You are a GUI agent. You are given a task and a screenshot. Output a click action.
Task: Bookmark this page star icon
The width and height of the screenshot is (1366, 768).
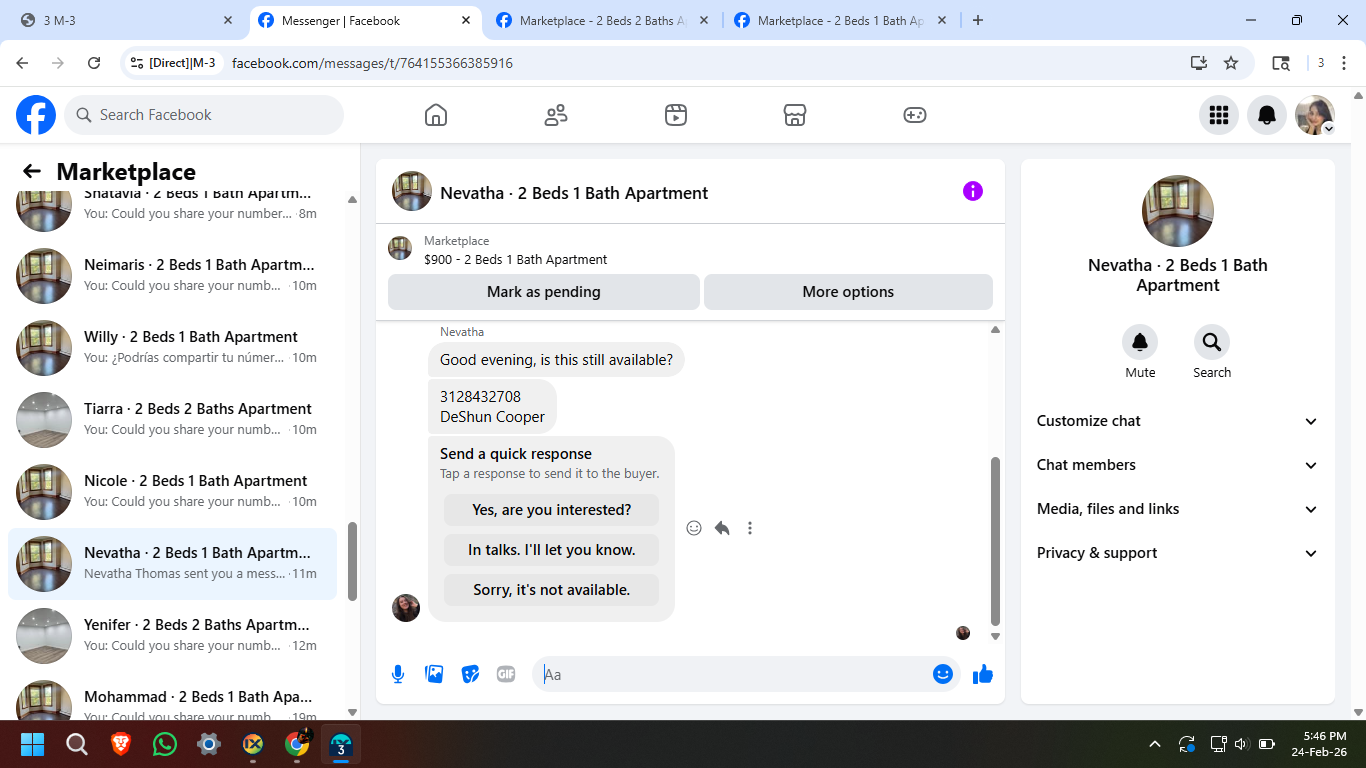point(1231,63)
